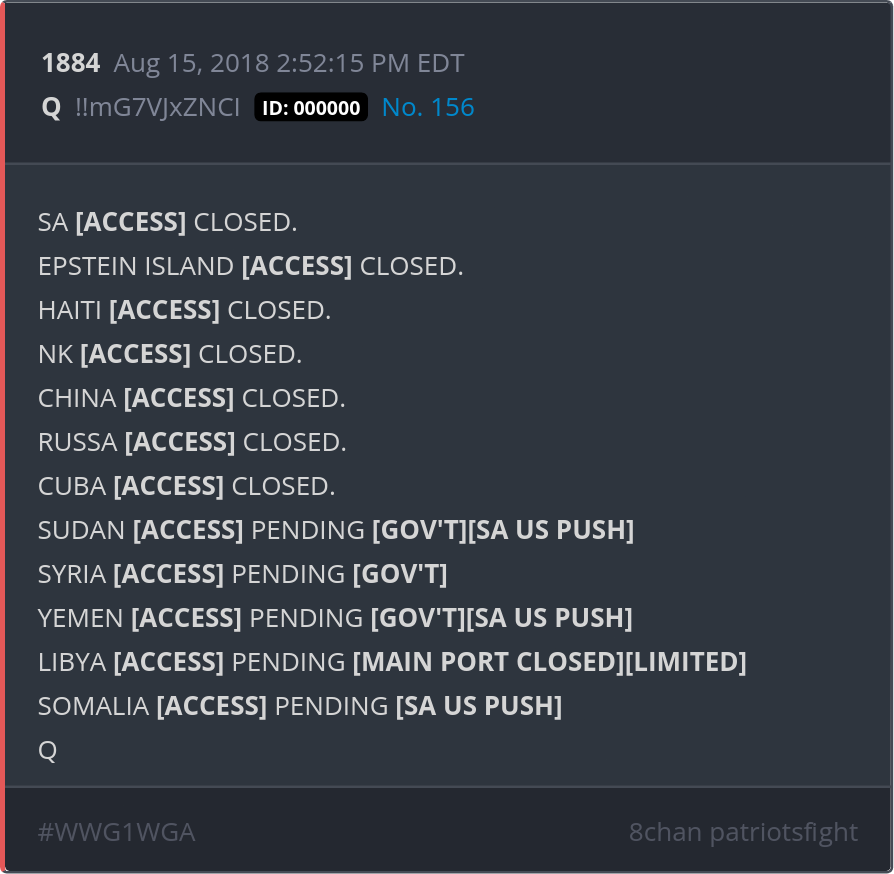Click the ID: 000000 badge

(x=311, y=108)
